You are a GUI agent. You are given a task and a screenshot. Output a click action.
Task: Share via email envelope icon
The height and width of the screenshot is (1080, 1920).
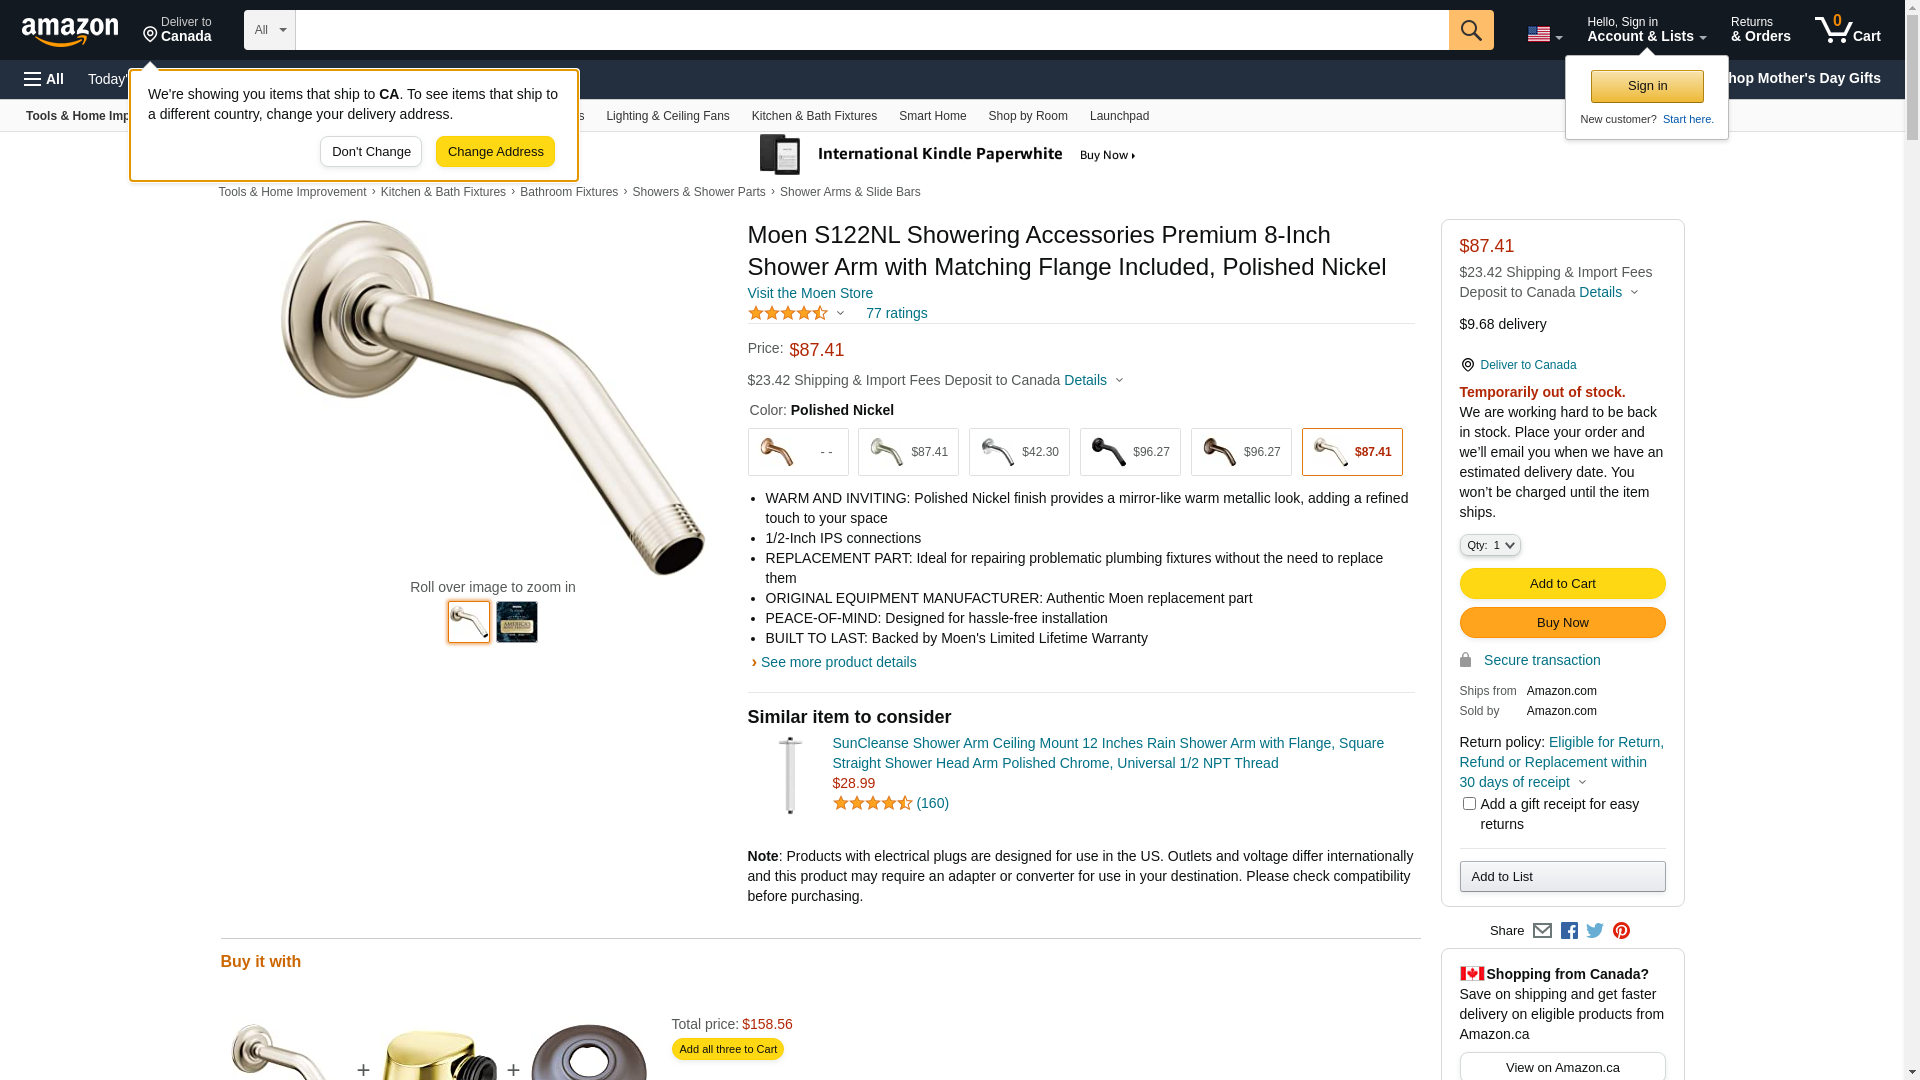[x=1542, y=931]
